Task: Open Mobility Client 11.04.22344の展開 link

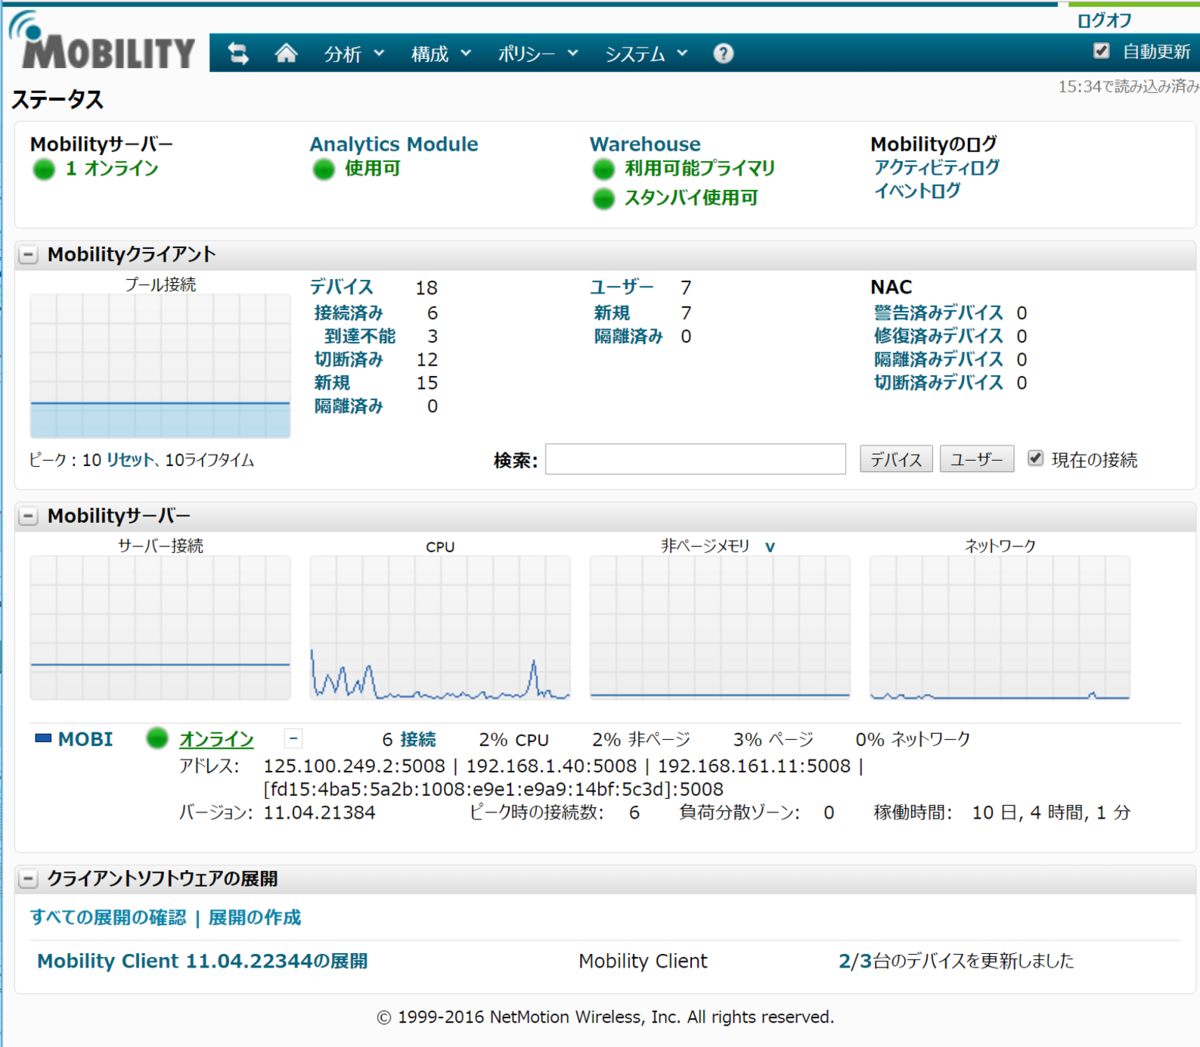Action: pyautogui.click(x=202, y=961)
